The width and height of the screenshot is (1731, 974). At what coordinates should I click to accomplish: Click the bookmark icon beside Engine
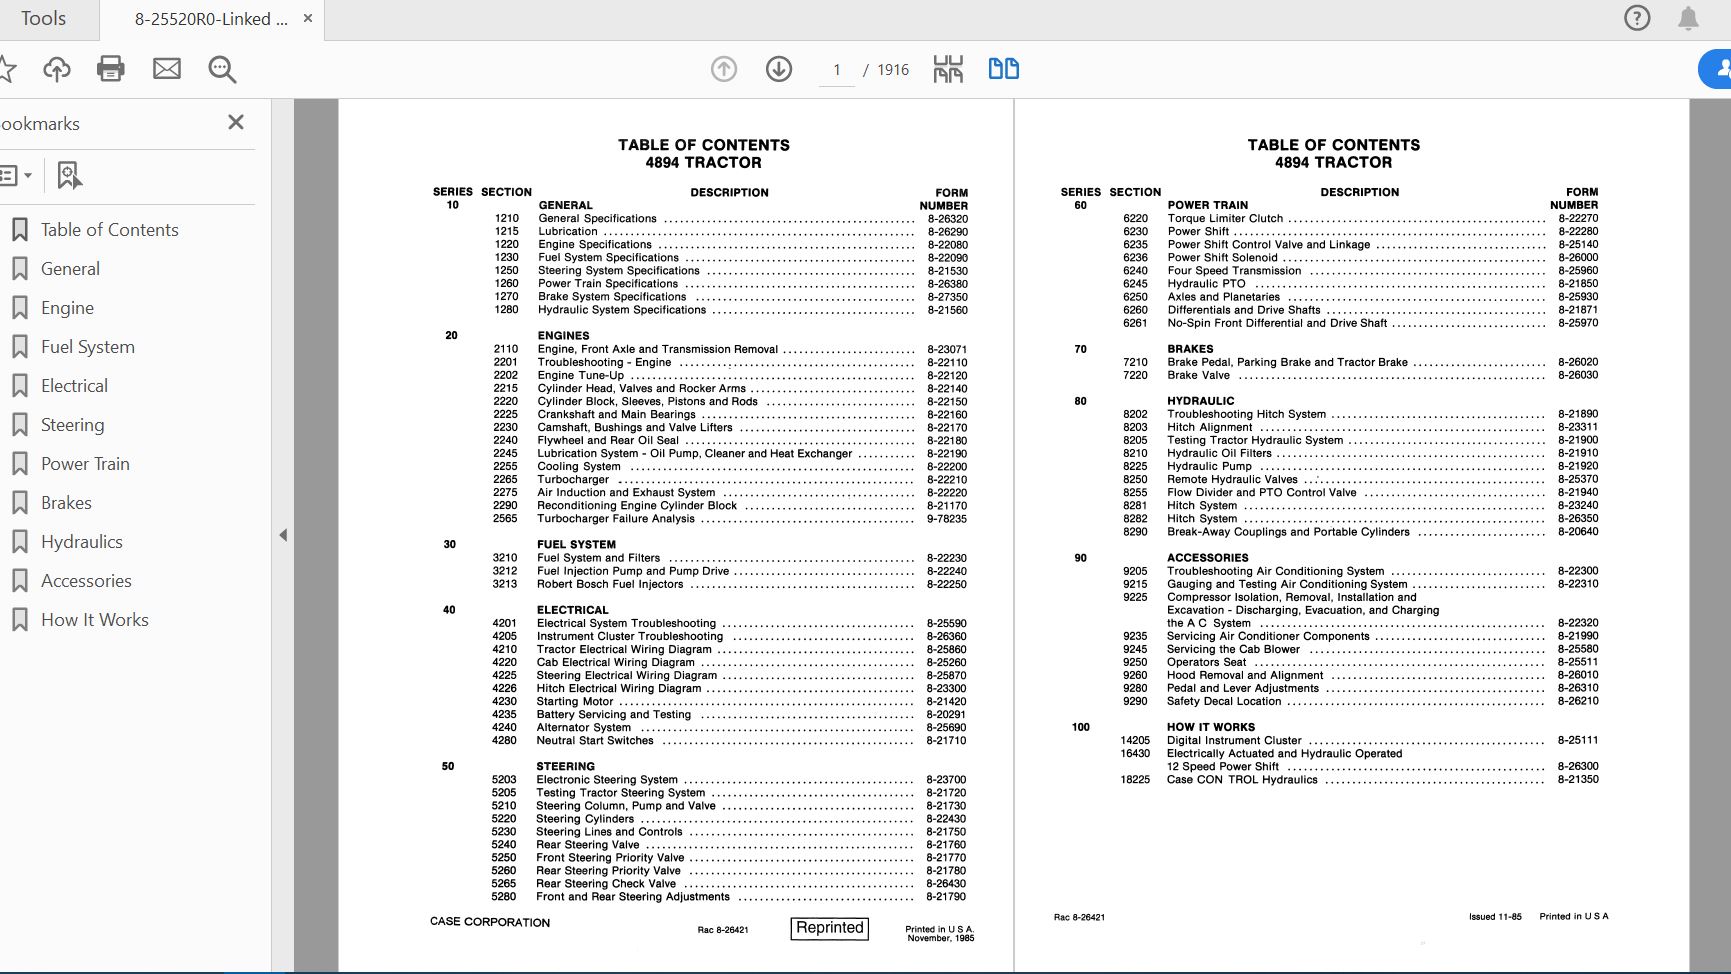click(19, 308)
